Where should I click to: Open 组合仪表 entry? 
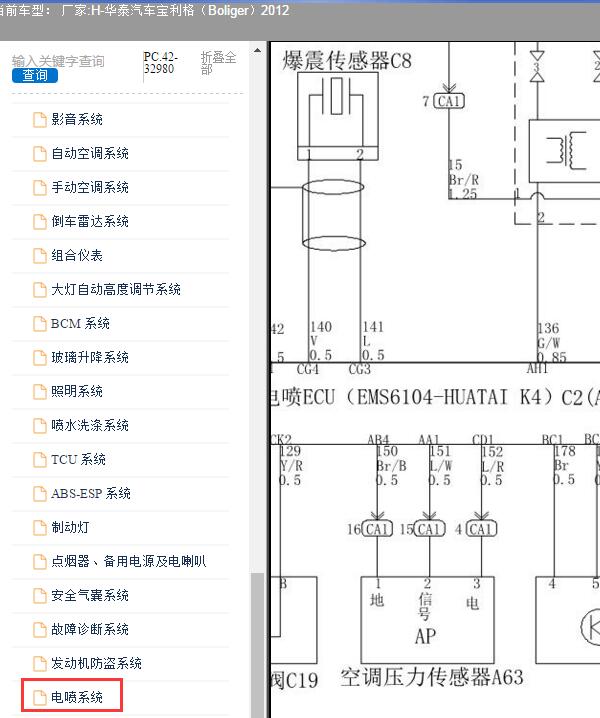(76, 255)
